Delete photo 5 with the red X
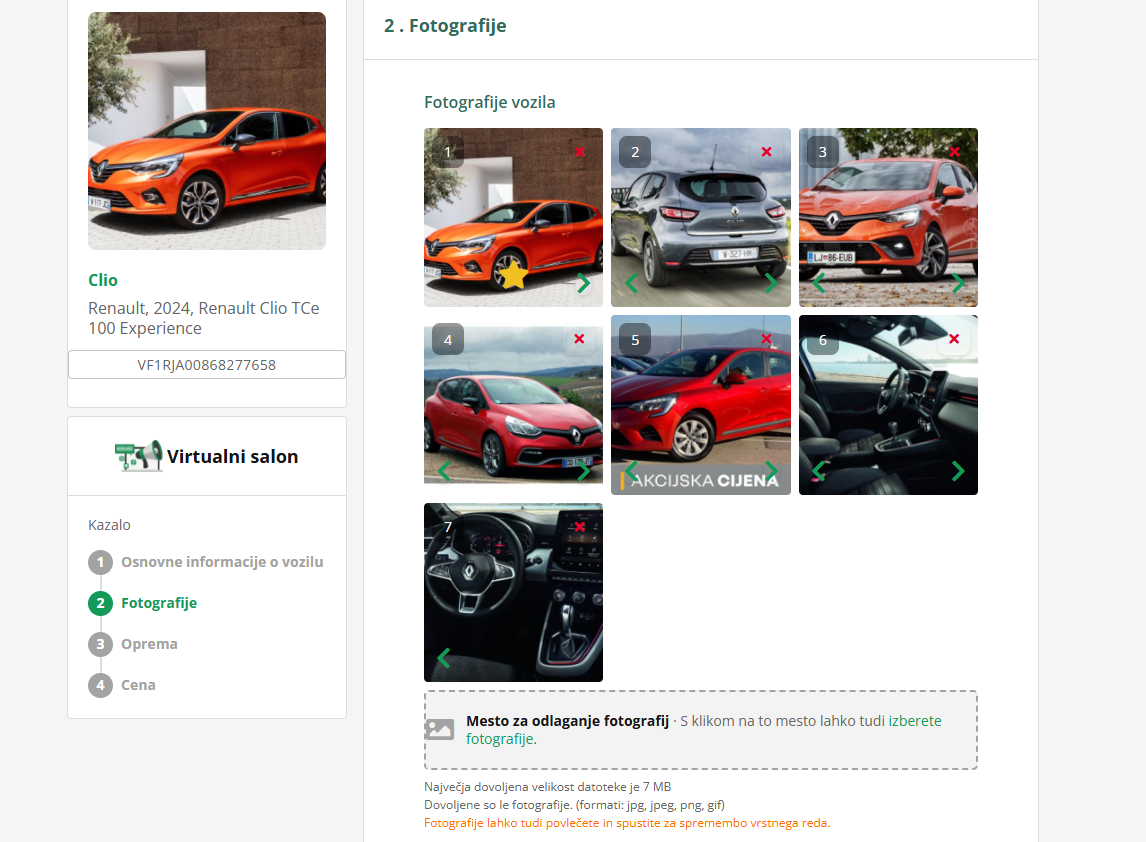The height and width of the screenshot is (842, 1146). pos(767,339)
